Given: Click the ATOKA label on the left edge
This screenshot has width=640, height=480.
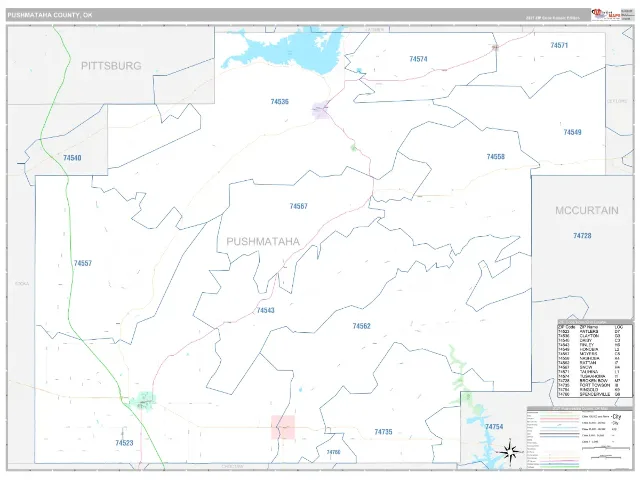Looking at the screenshot, I should [22, 283].
